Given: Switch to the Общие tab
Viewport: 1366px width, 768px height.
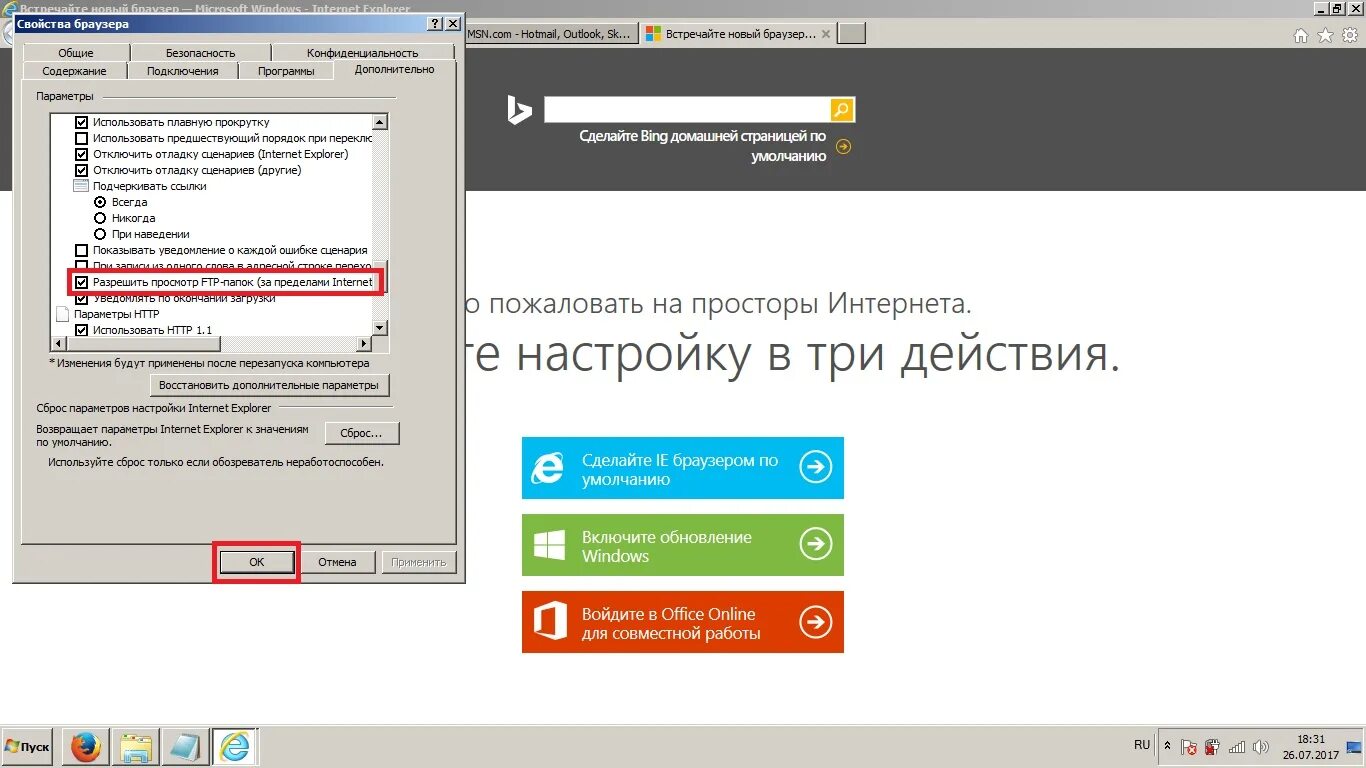Looking at the screenshot, I should coord(75,53).
